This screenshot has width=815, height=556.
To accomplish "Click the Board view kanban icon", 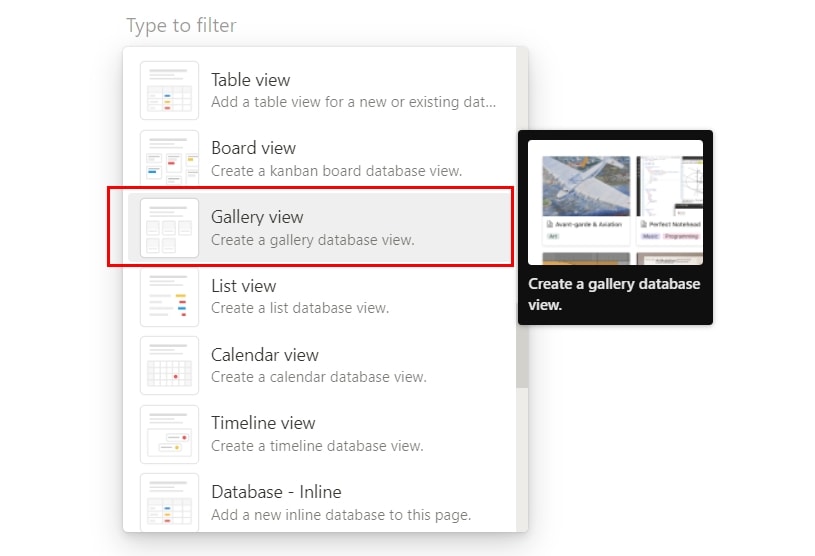I will tap(169, 158).
